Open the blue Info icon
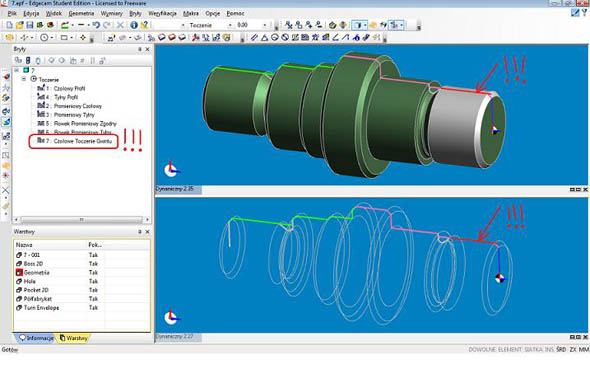The height and width of the screenshot is (369, 590). pyautogui.click(x=134, y=25)
